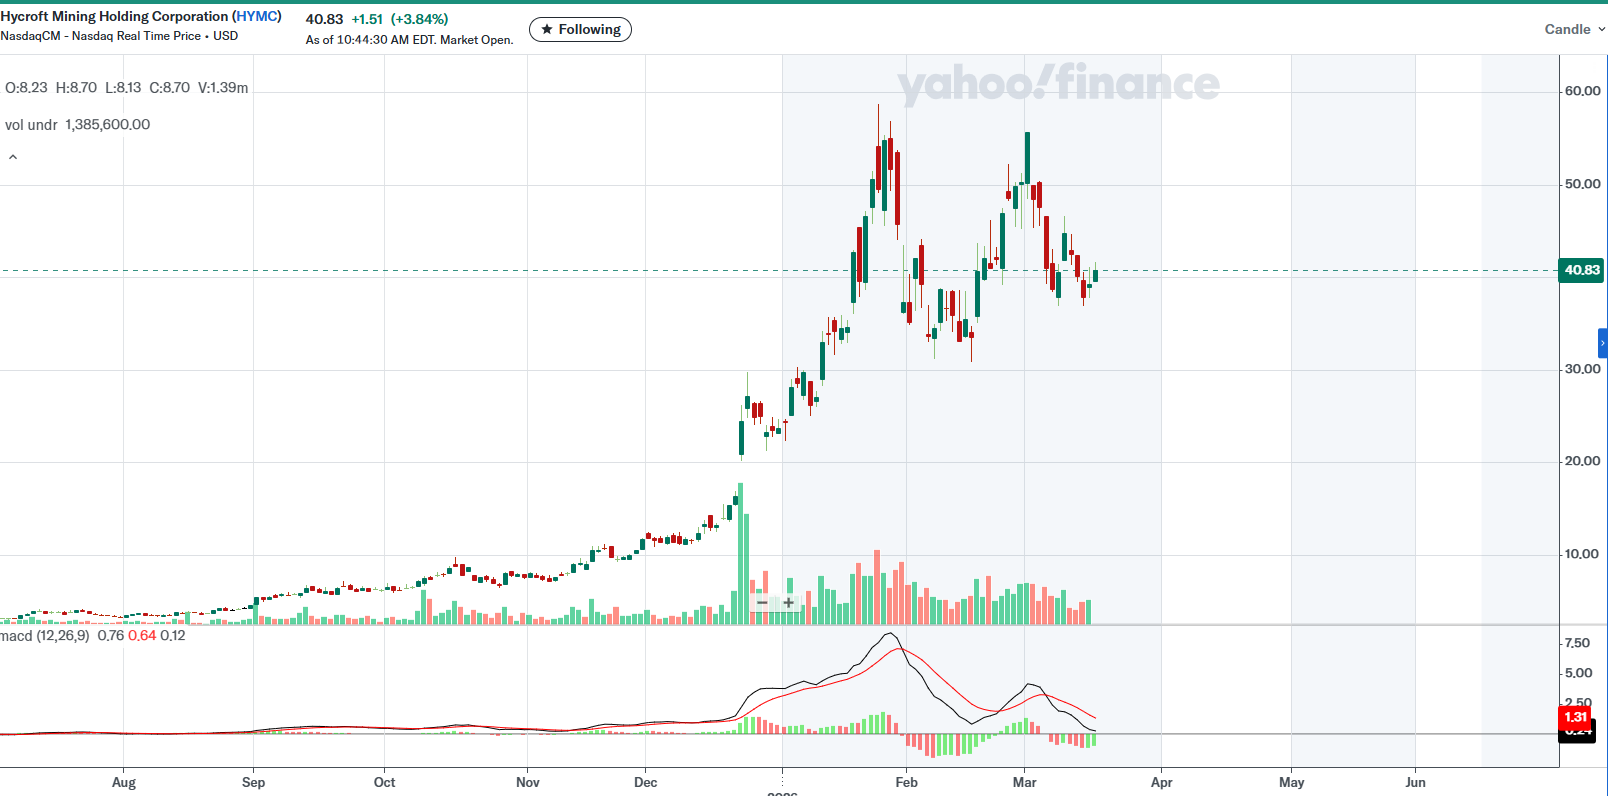Viewport: 1608px width, 796px height.
Task: Click the Feb label on time axis
Action: click(906, 782)
